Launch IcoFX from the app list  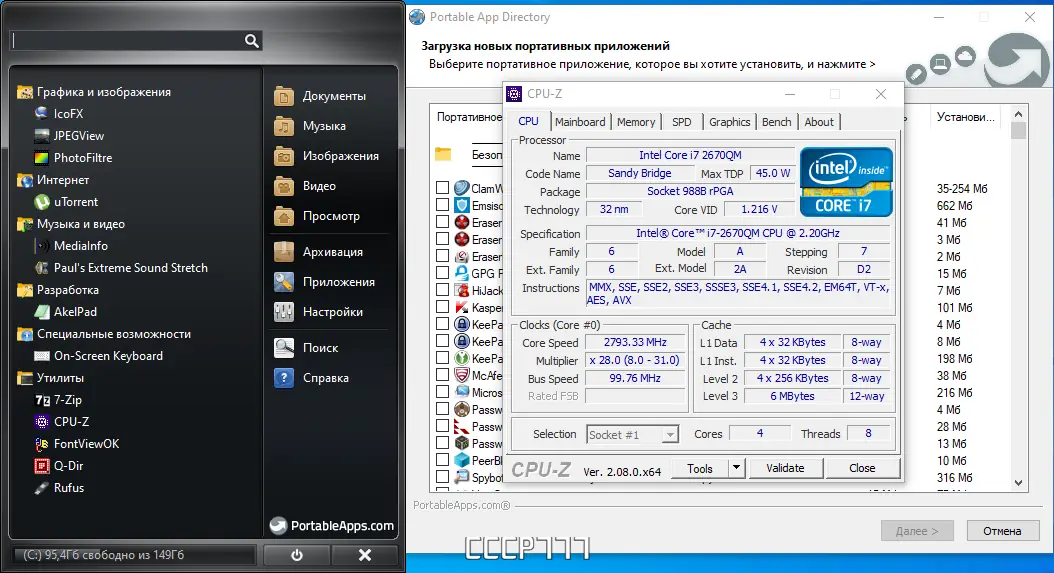(68, 114)
